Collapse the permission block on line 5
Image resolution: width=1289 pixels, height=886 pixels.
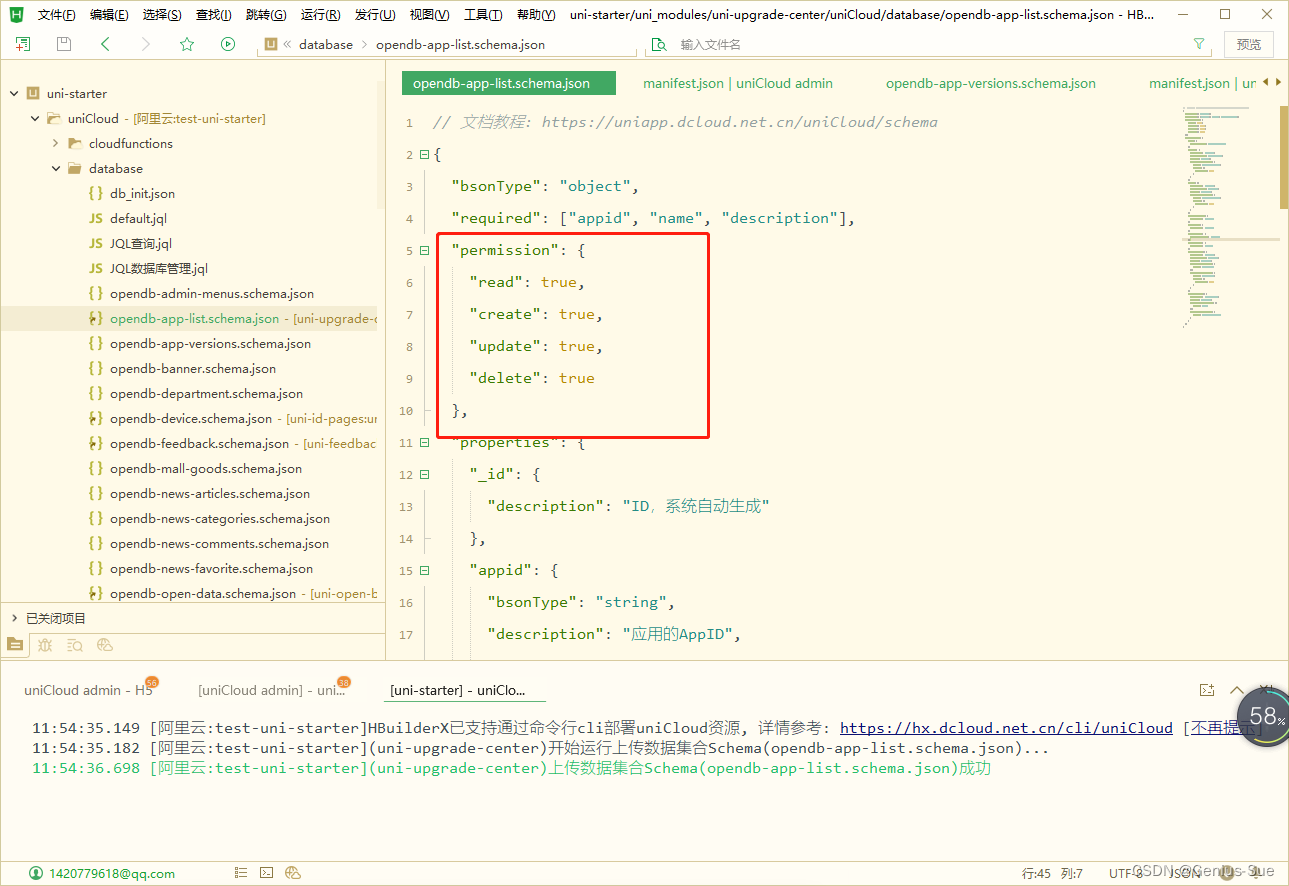(424, 250)
